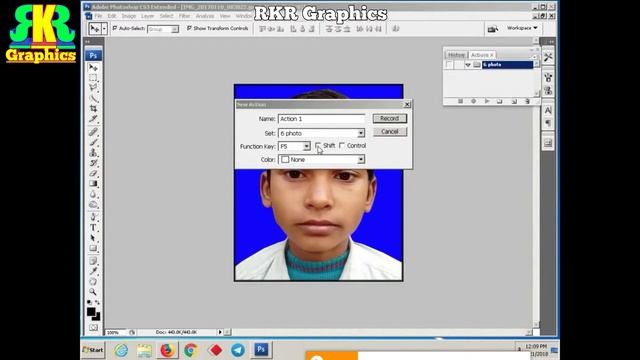Select the Pen tool

coord(93,217)
